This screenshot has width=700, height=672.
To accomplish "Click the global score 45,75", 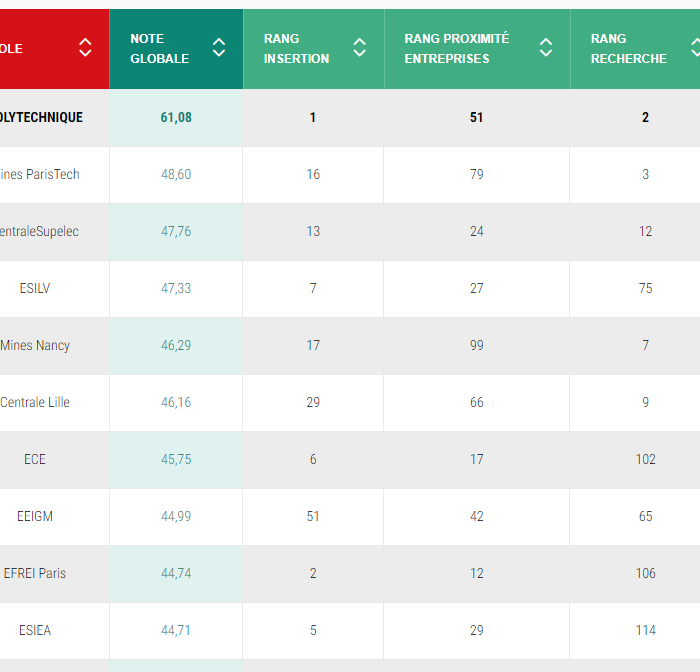I will click(x=176, y=459).
